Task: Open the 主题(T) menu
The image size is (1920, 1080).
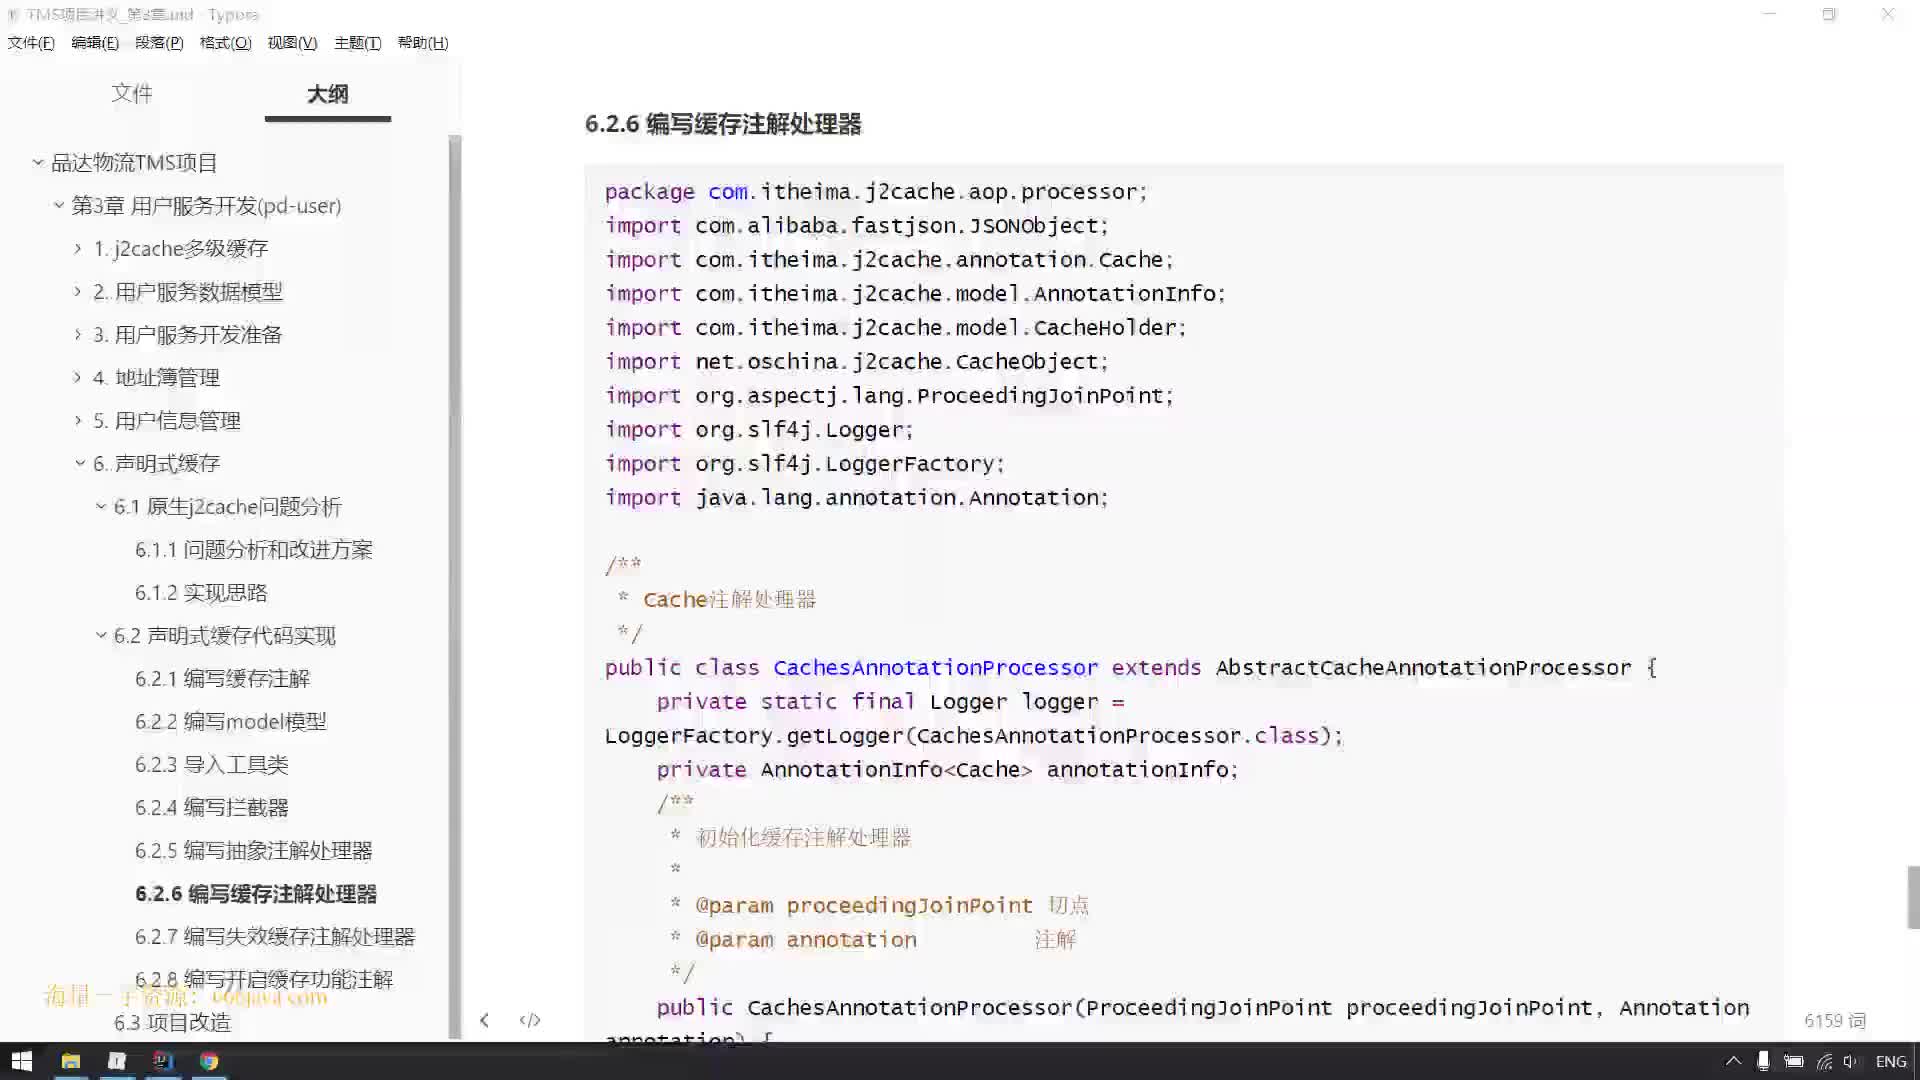Action: 357,43
